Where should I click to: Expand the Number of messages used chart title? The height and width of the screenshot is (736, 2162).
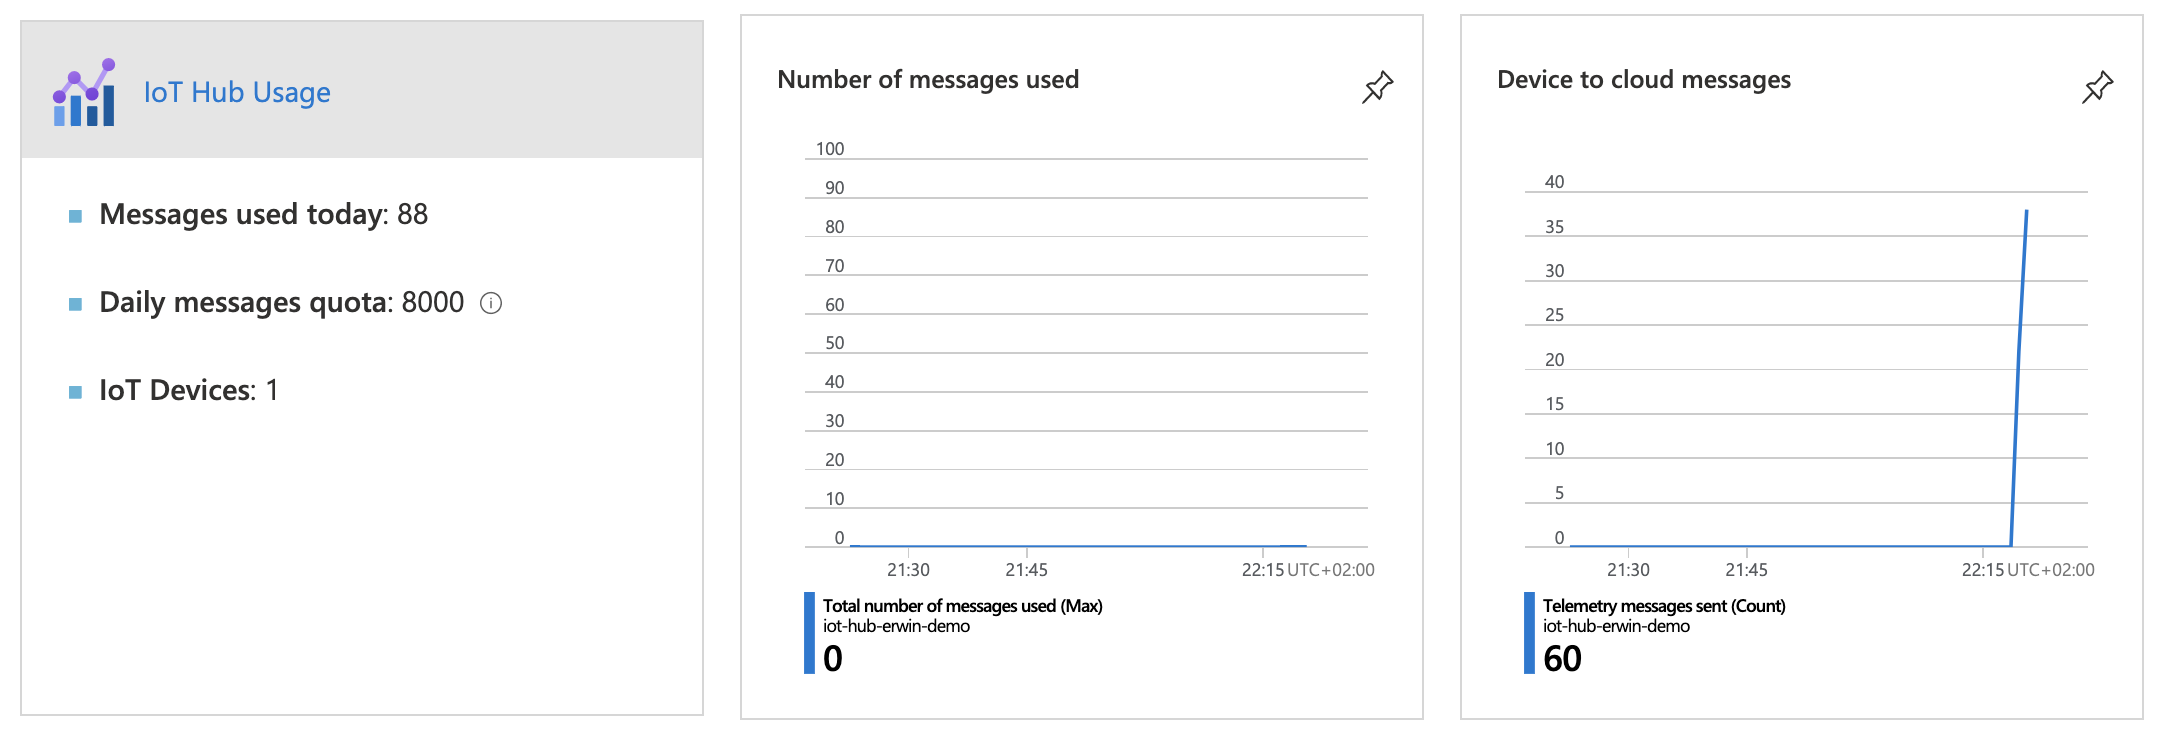point(929,79)
